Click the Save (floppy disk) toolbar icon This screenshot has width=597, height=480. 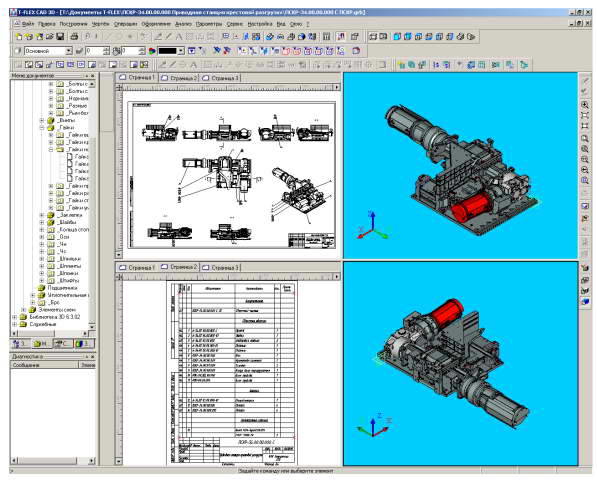point(60,37)
